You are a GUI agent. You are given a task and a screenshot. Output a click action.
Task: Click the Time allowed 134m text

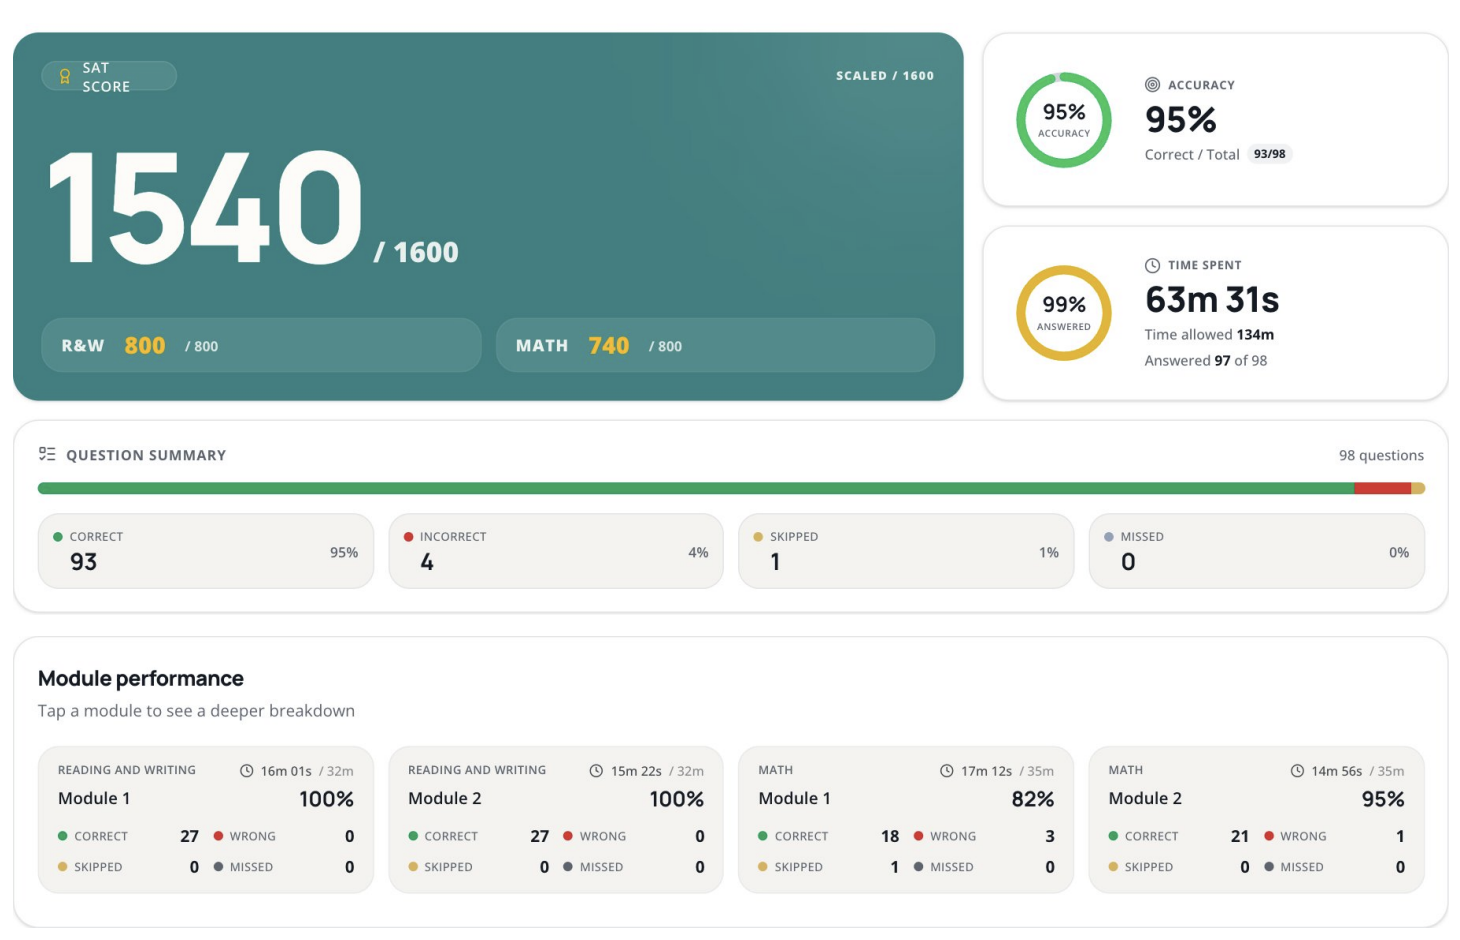click(1209, 335)
